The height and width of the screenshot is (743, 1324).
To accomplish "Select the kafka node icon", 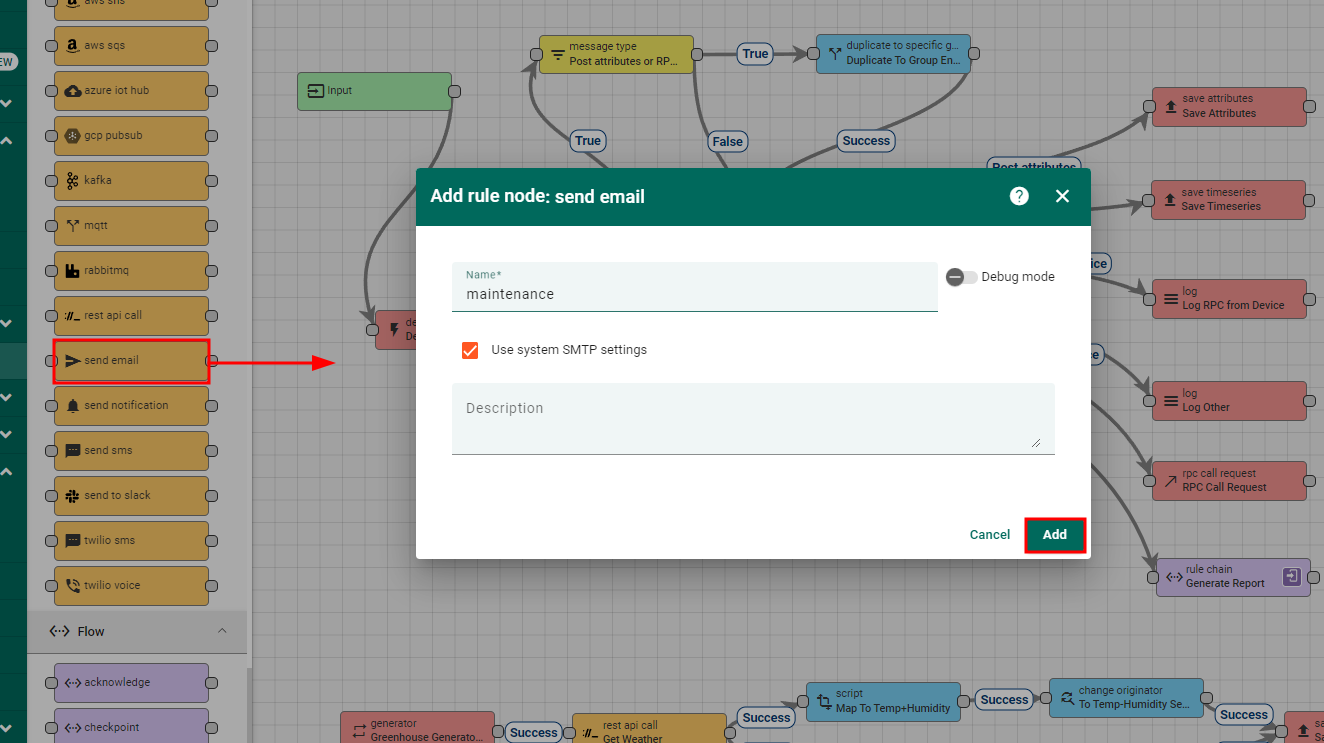I will point(72,181).
